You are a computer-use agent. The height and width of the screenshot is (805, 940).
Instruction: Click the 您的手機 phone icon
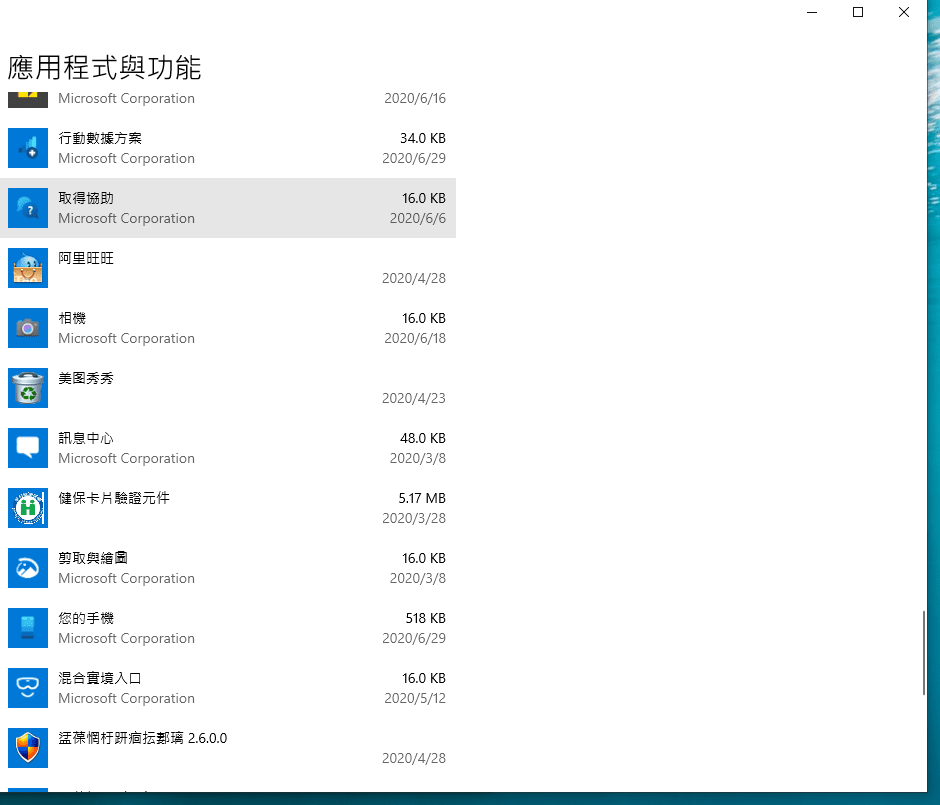(x=28, y=628)
